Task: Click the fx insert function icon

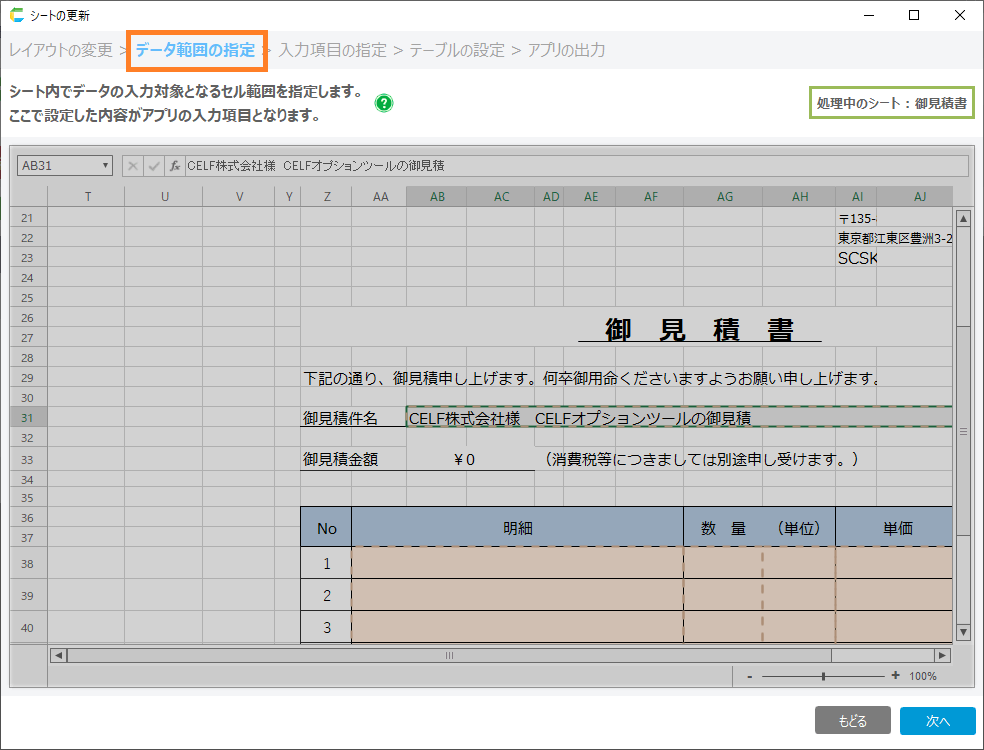Action: pyautogui.click(x=174, y=166)
